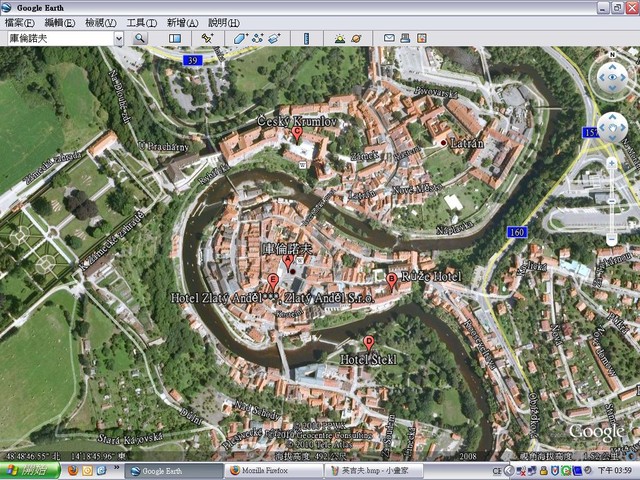Open the 檢視(V) menu

(x=101, y=23)
